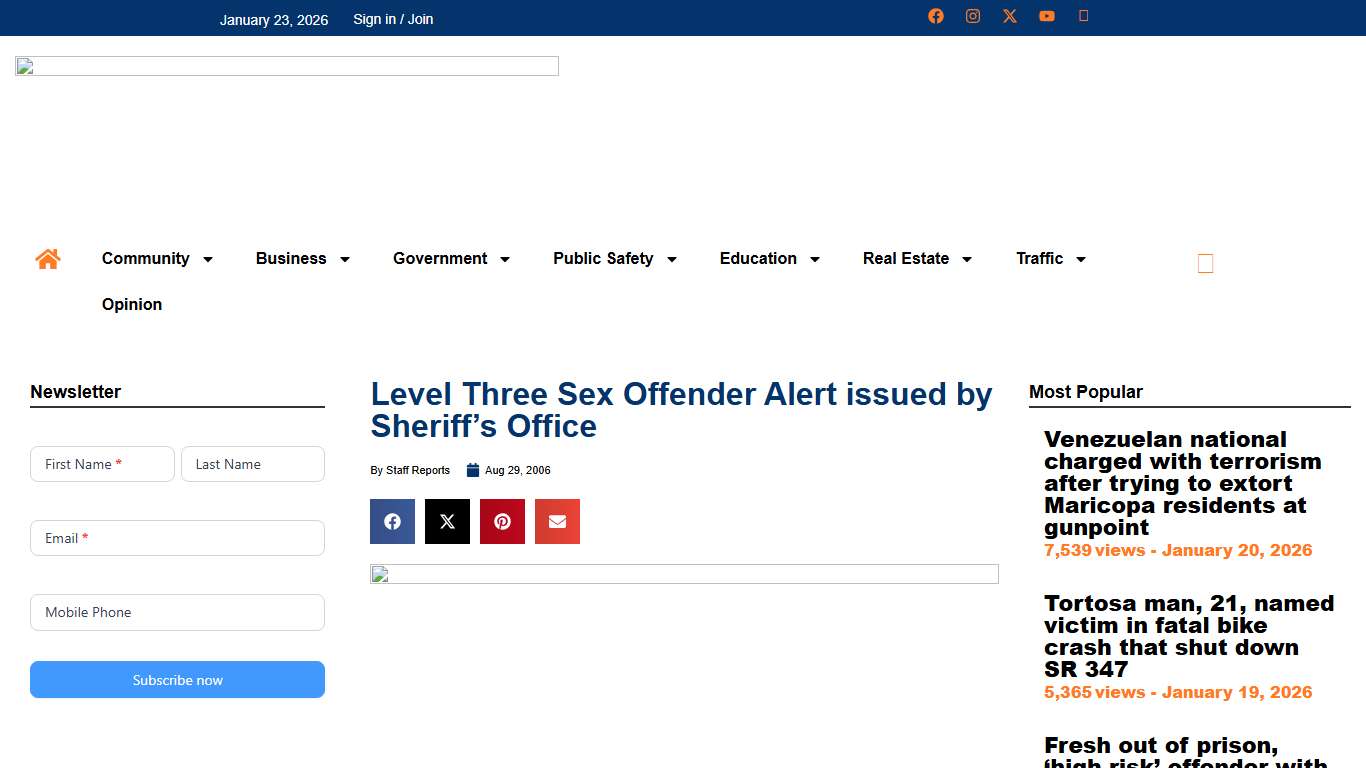Image resolution: width=1366 pixels, height=768 pixels.
Task: Share the article on Pinterest
Action: 502,521
